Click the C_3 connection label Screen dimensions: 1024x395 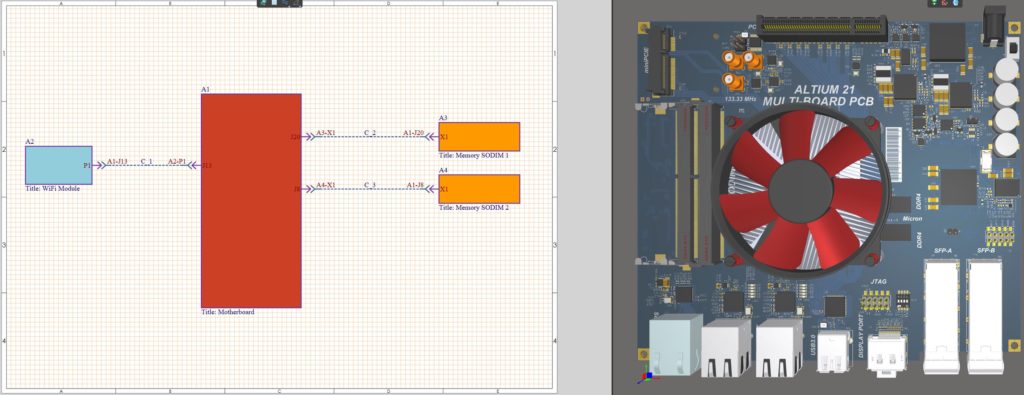coord(370,185)
